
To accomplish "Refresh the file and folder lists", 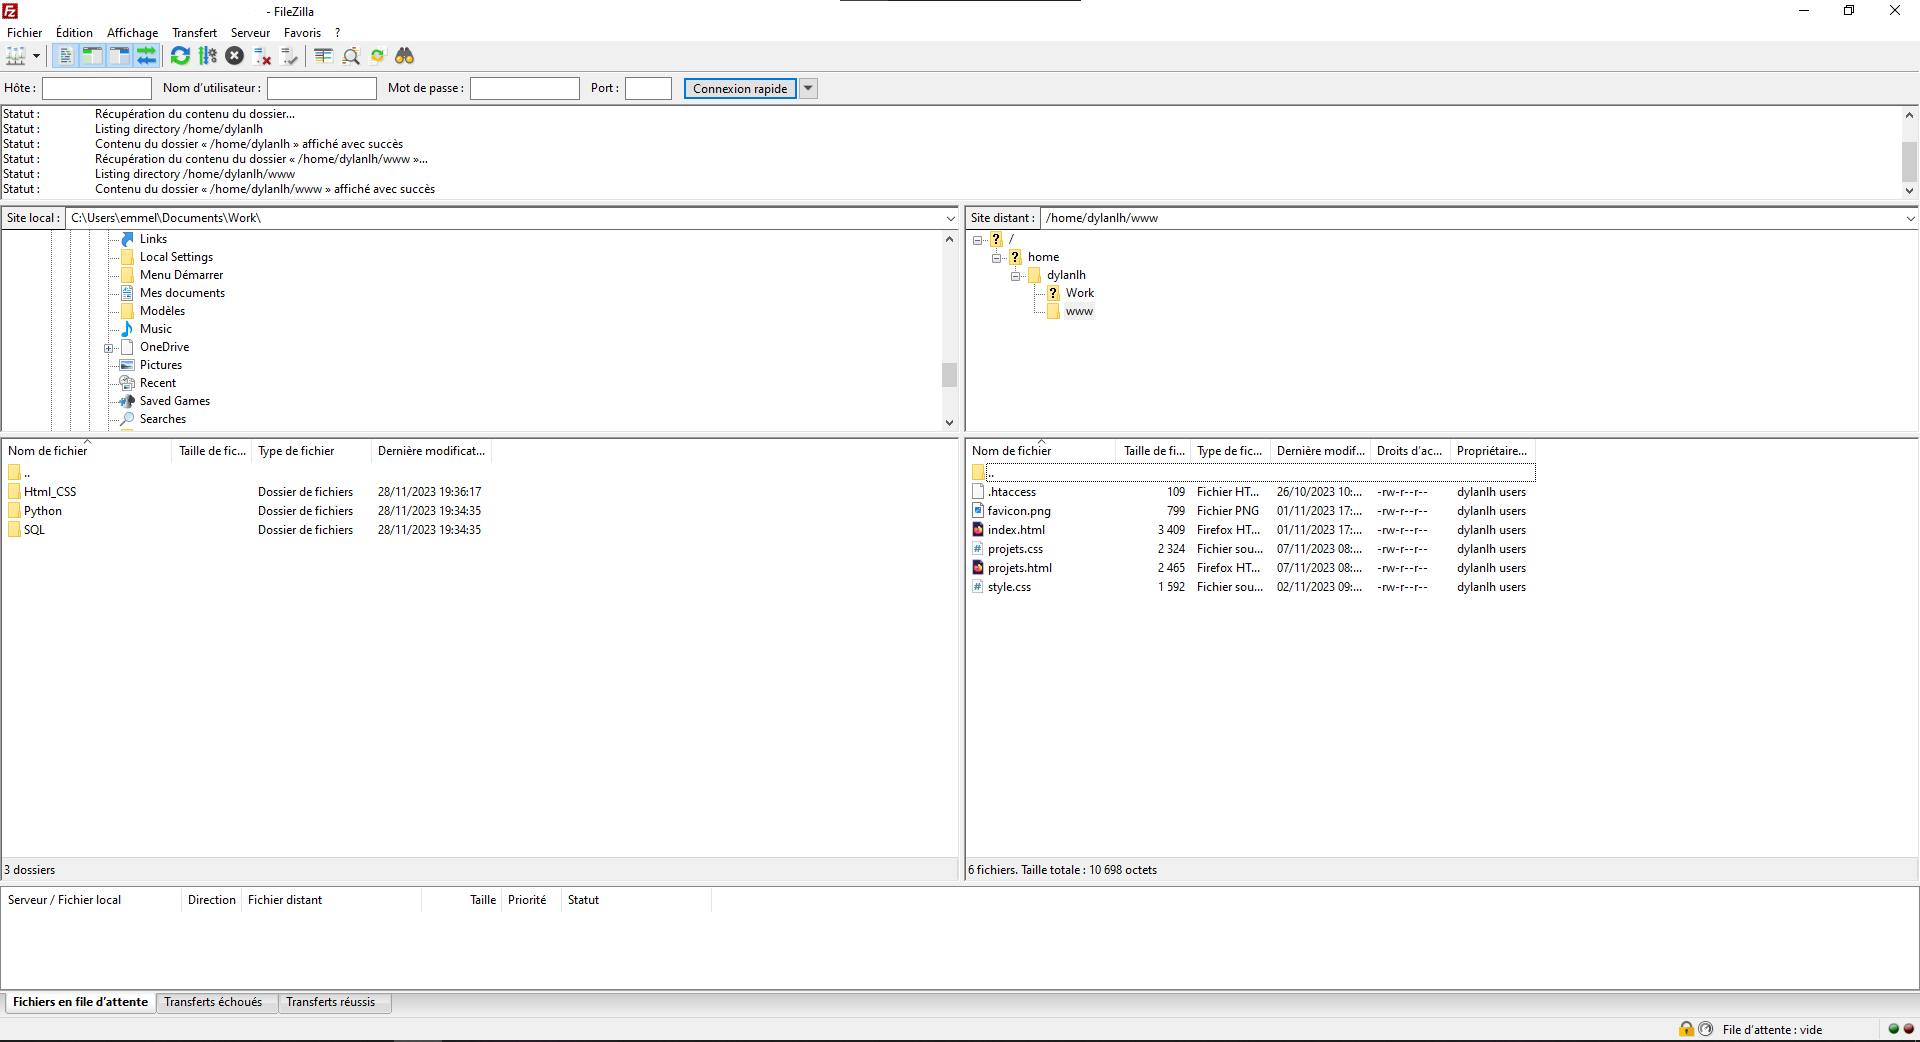I will point(180,56).
